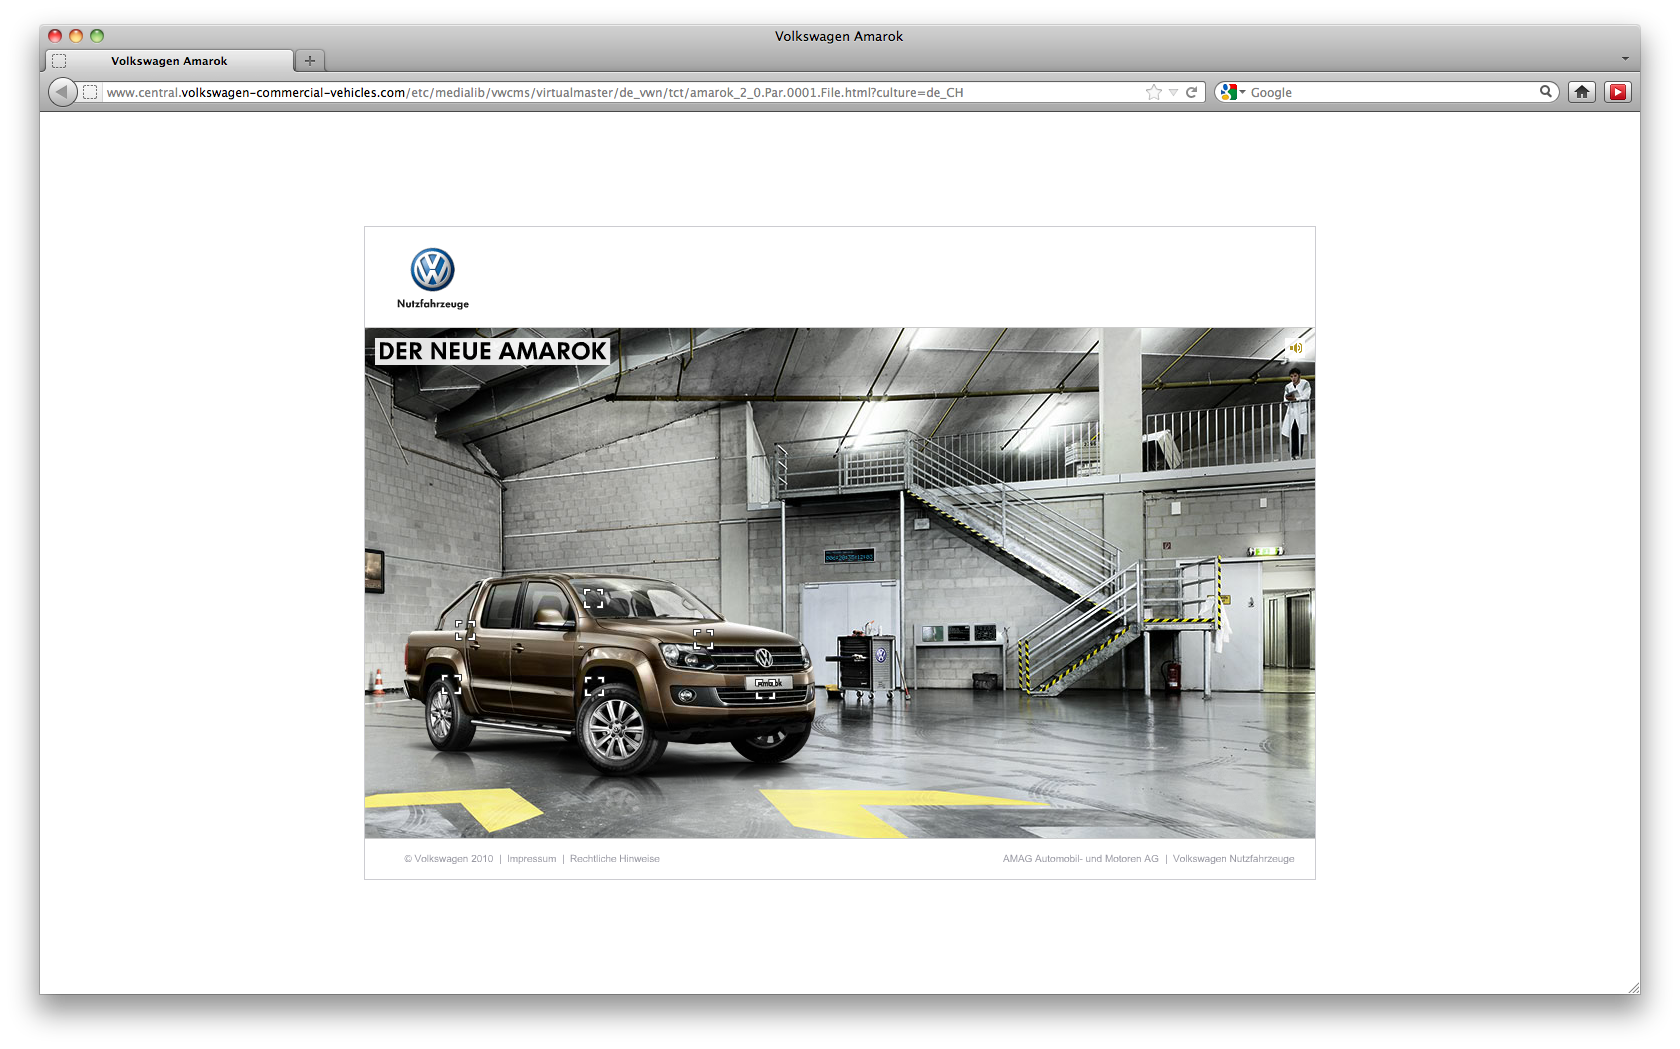Open the Volkswagen Nutzfahrzeuge footer link
1680x1049 pixels.
(1234, 859)
